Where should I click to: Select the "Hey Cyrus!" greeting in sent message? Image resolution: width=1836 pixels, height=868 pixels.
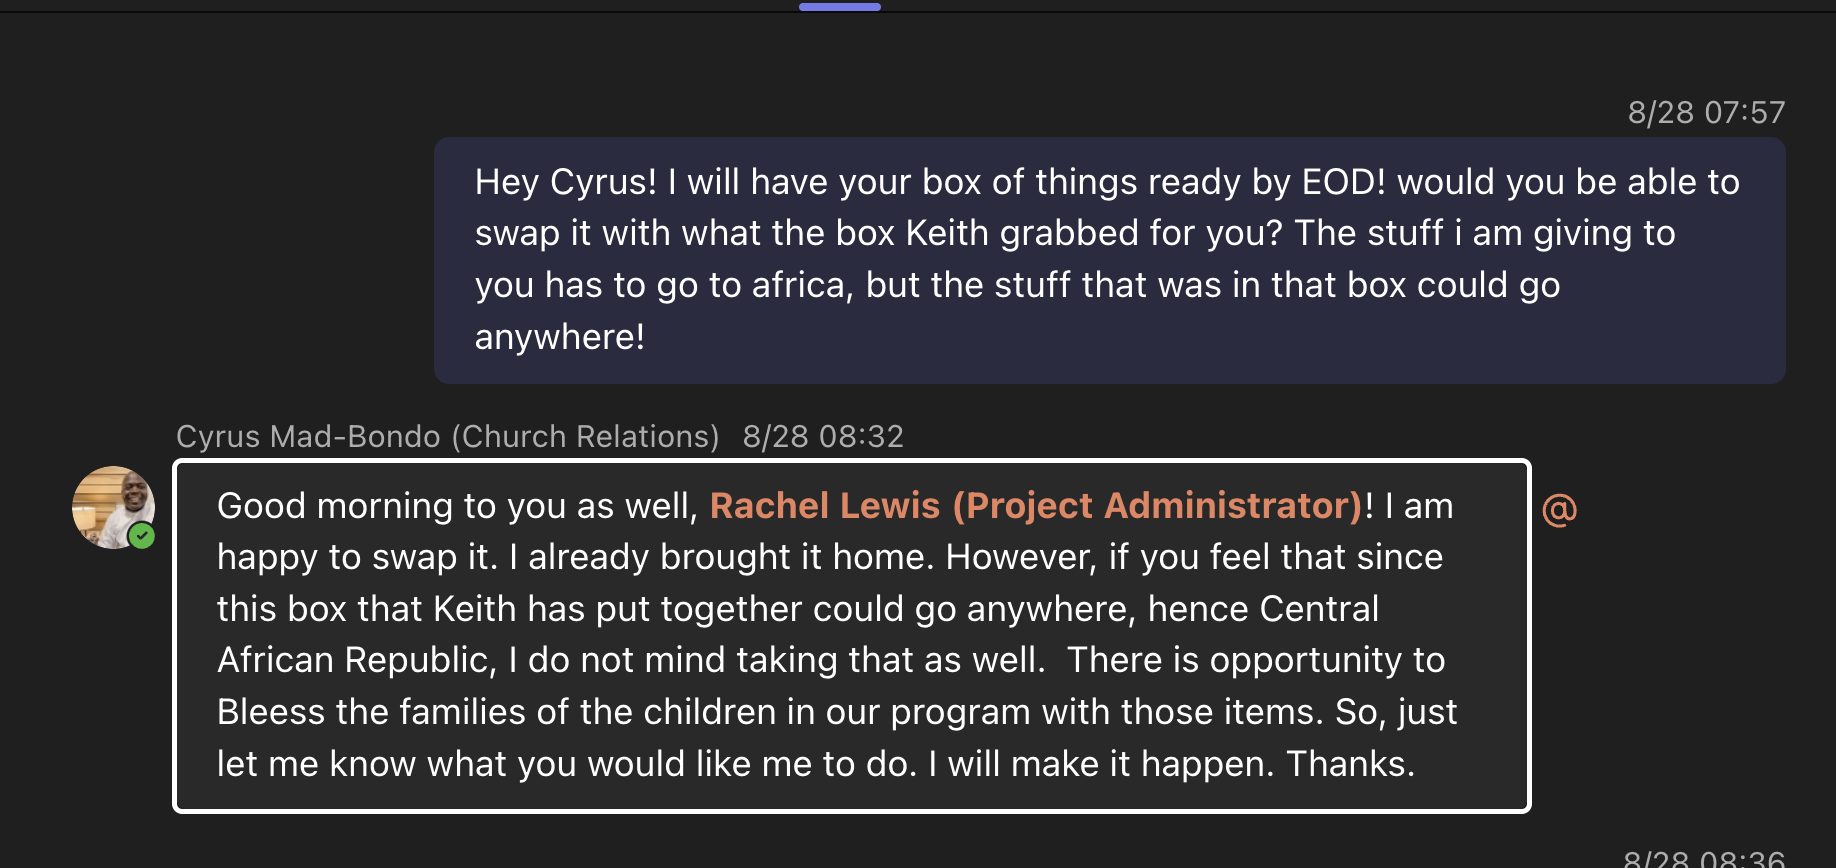click(x=565, y=182)
